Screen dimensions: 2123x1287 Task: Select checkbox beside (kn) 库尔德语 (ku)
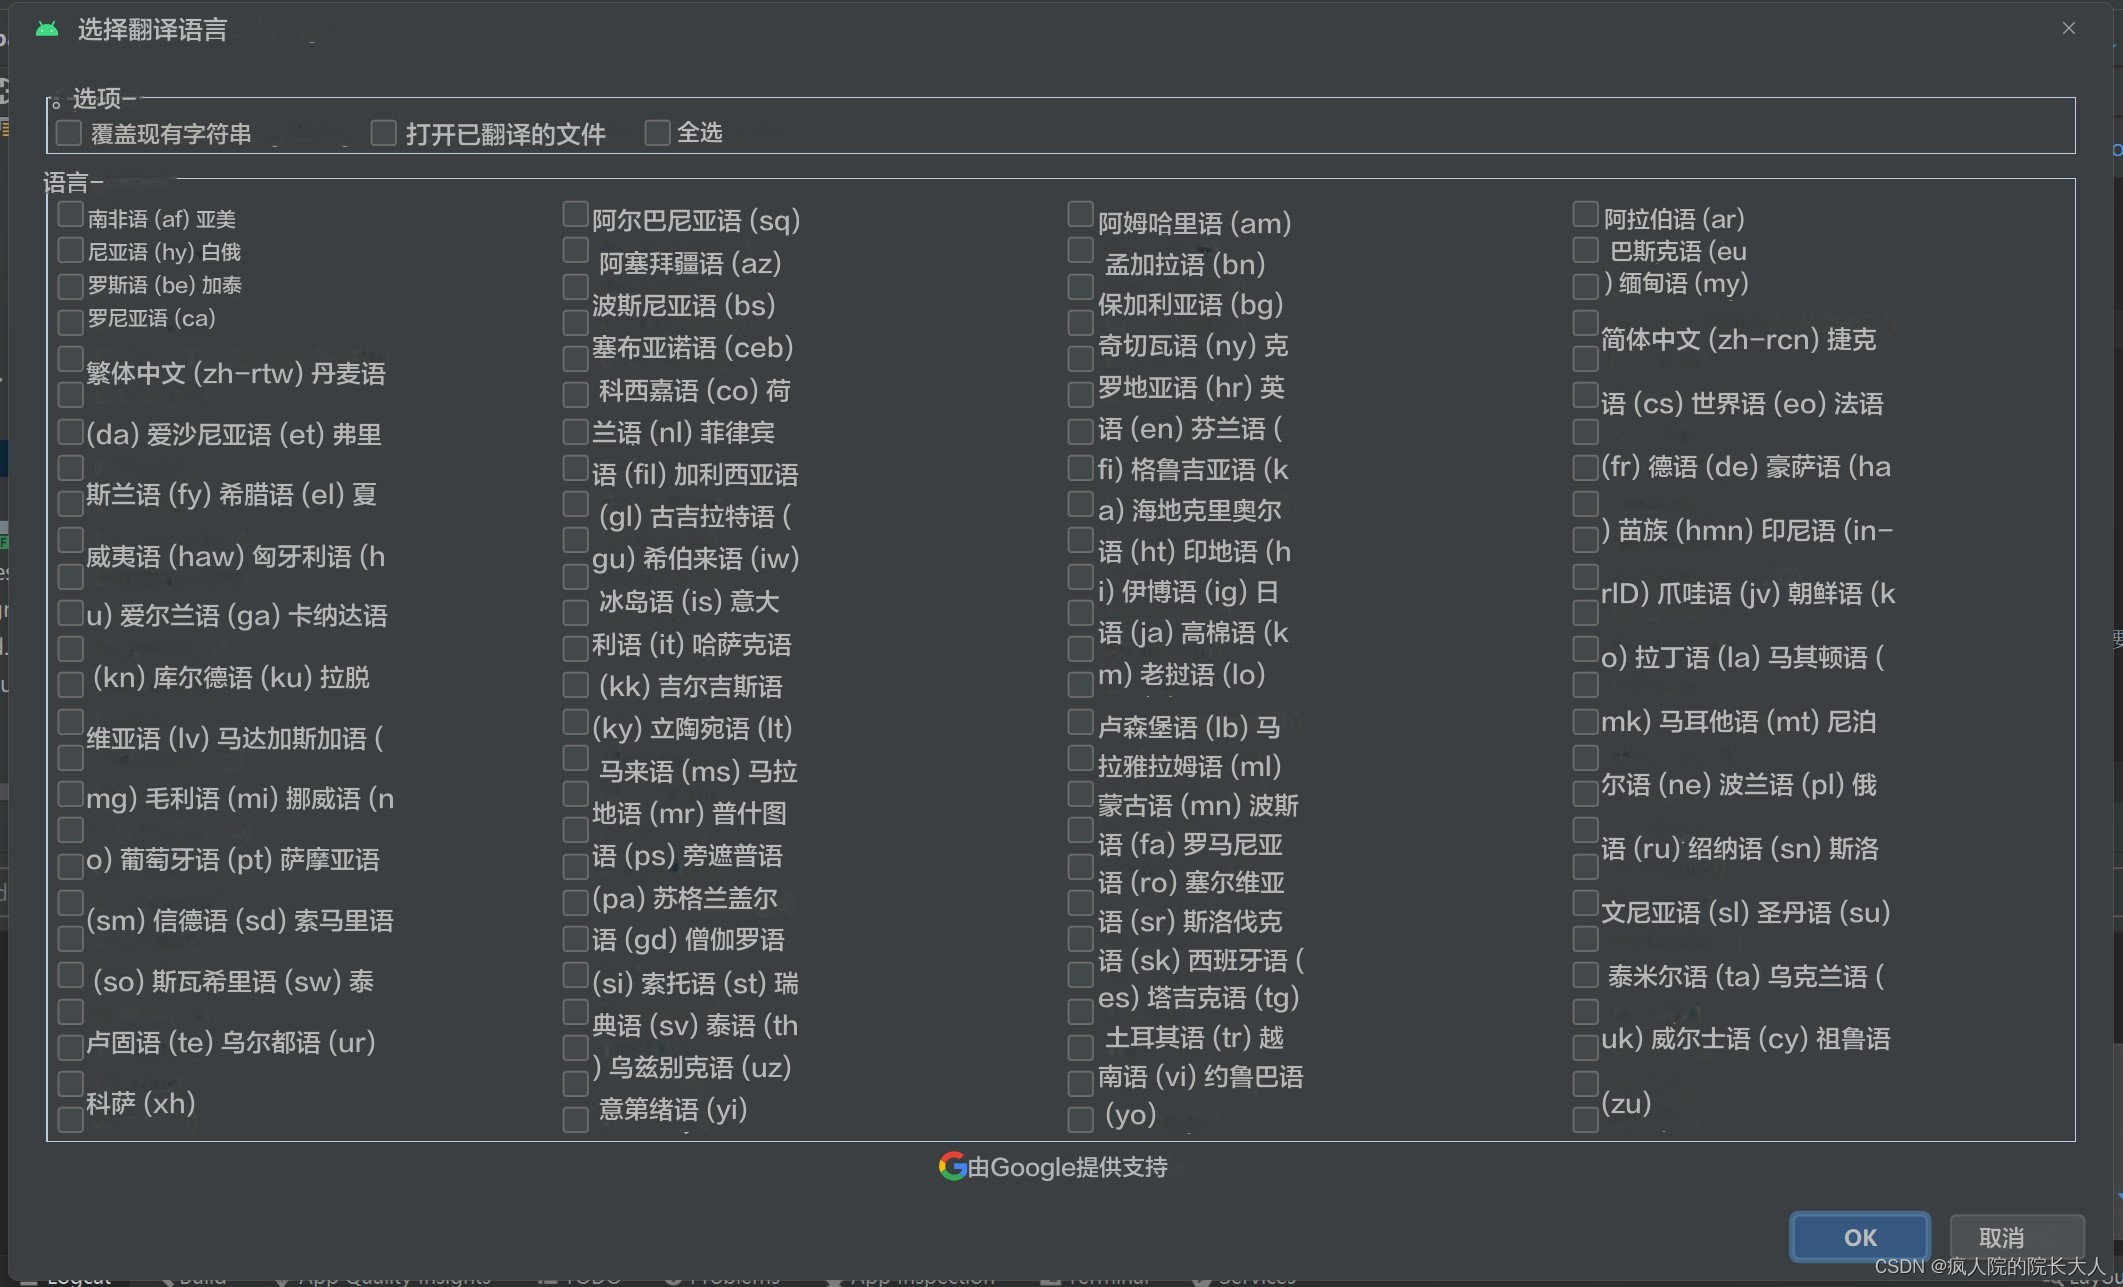point(70,684)
